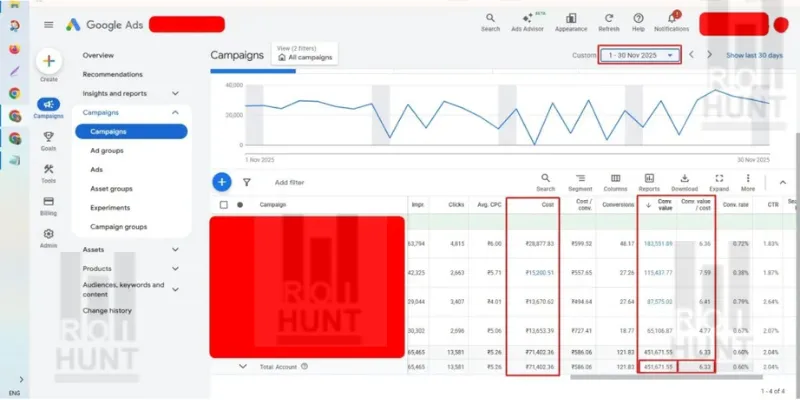Click the blue add campaign plus button
Viewport: 800px width, 400px height.
click(x=221, y=182)
